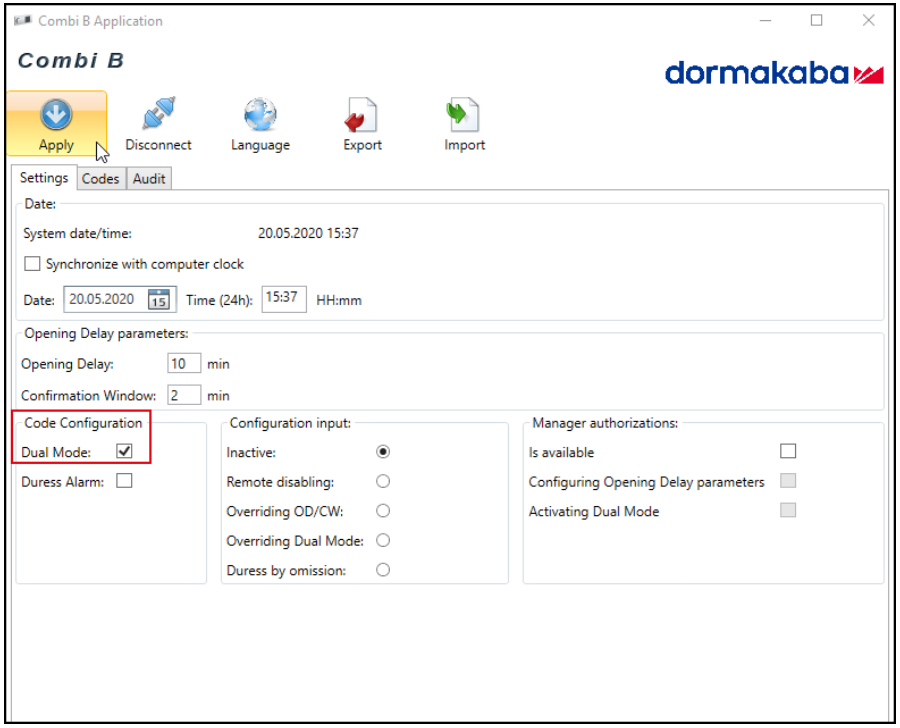Click the dormakaba logo
This screenshot has width=900, height=728.
[x=774, y=73]
